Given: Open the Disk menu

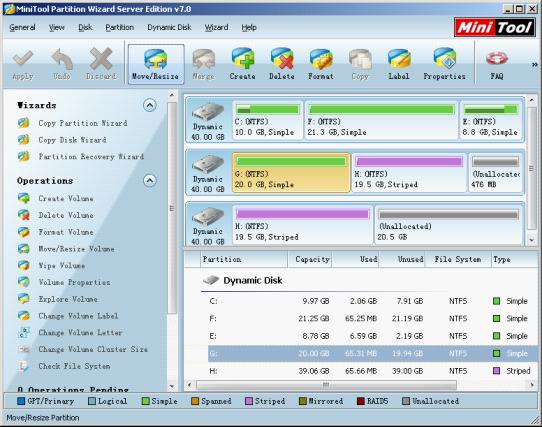Looking at the screenshot, I should click(85, 27).
